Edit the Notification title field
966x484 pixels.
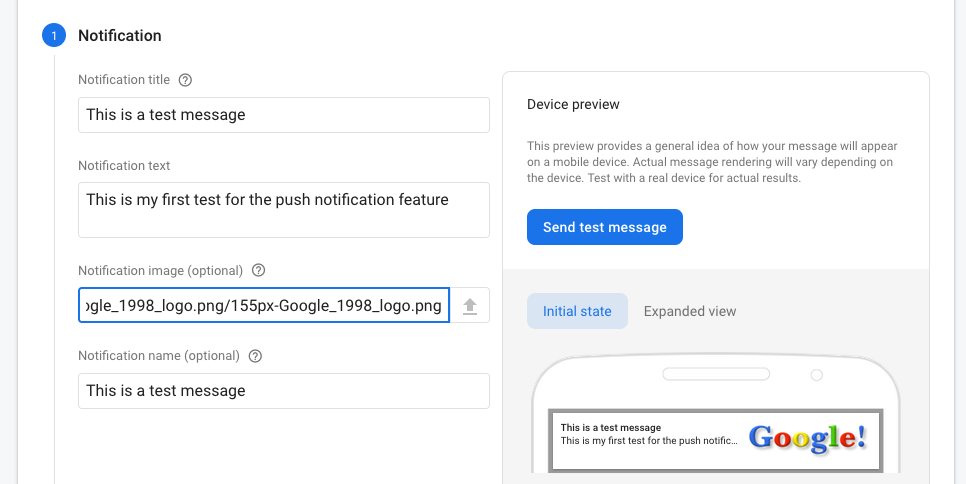pos(284,115)
